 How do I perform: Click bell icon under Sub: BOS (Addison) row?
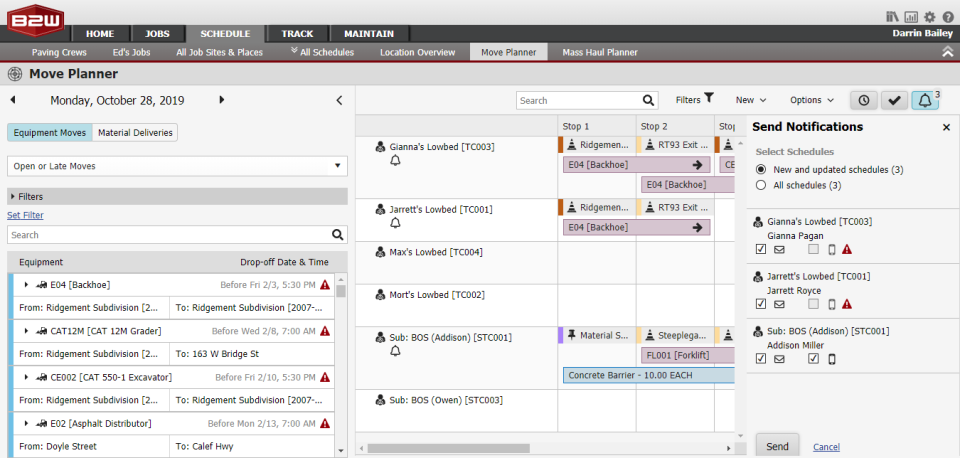395,351
